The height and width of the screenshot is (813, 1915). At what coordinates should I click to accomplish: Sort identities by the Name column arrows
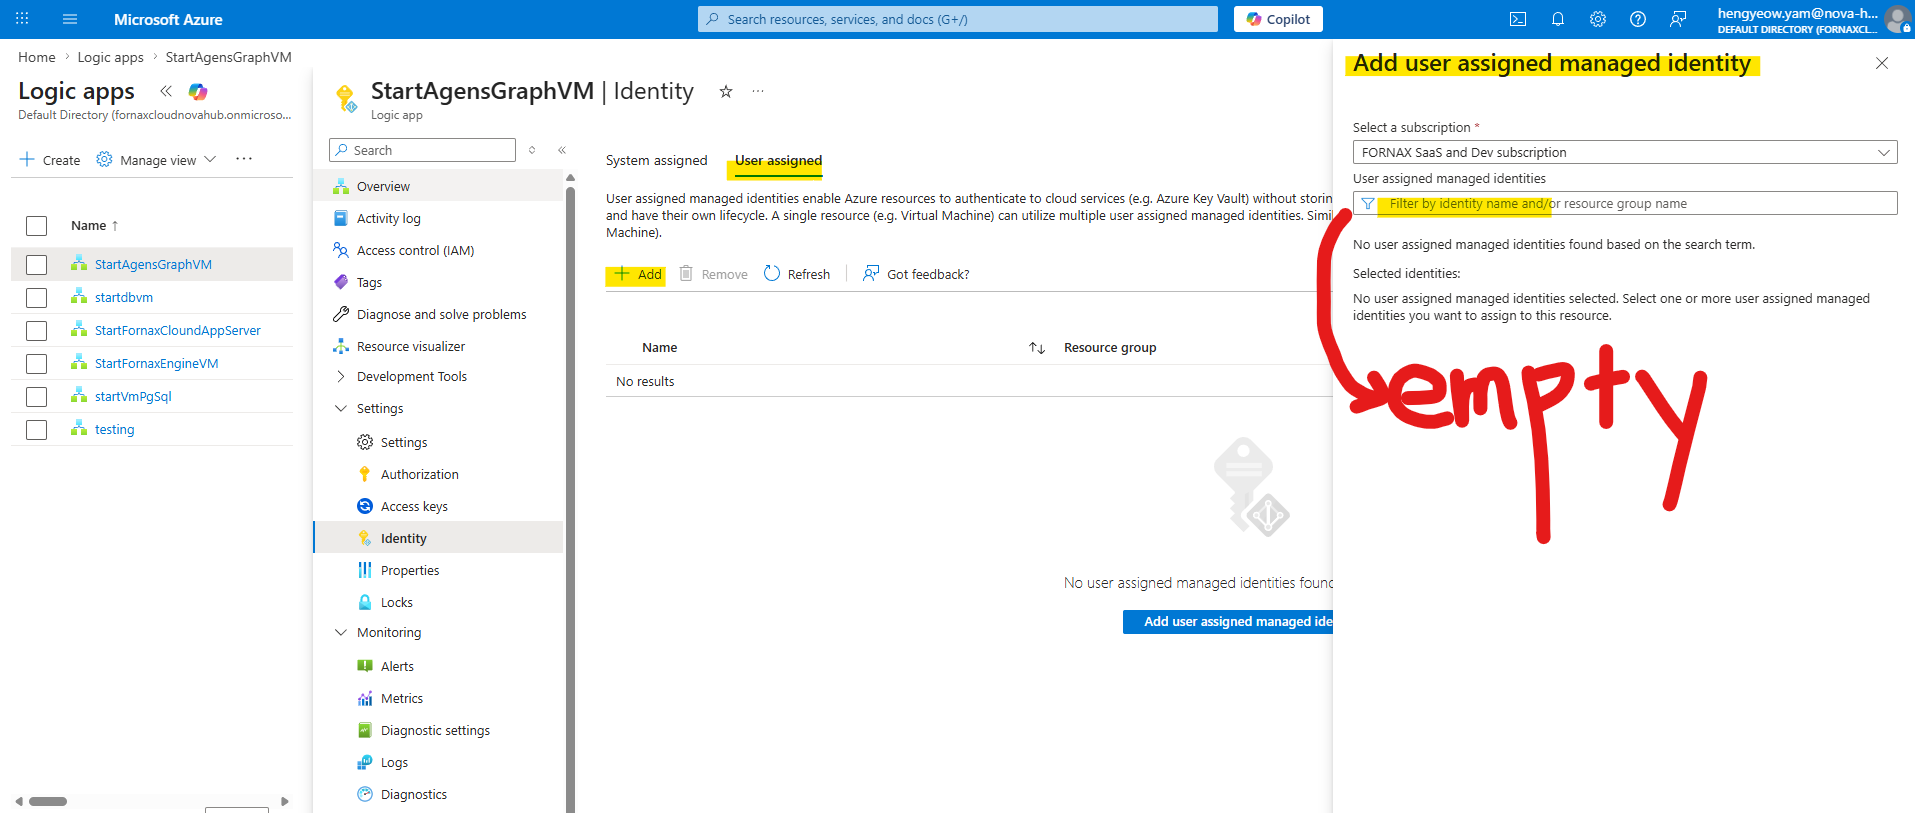pyautogui.click(x=1037, y=348)
